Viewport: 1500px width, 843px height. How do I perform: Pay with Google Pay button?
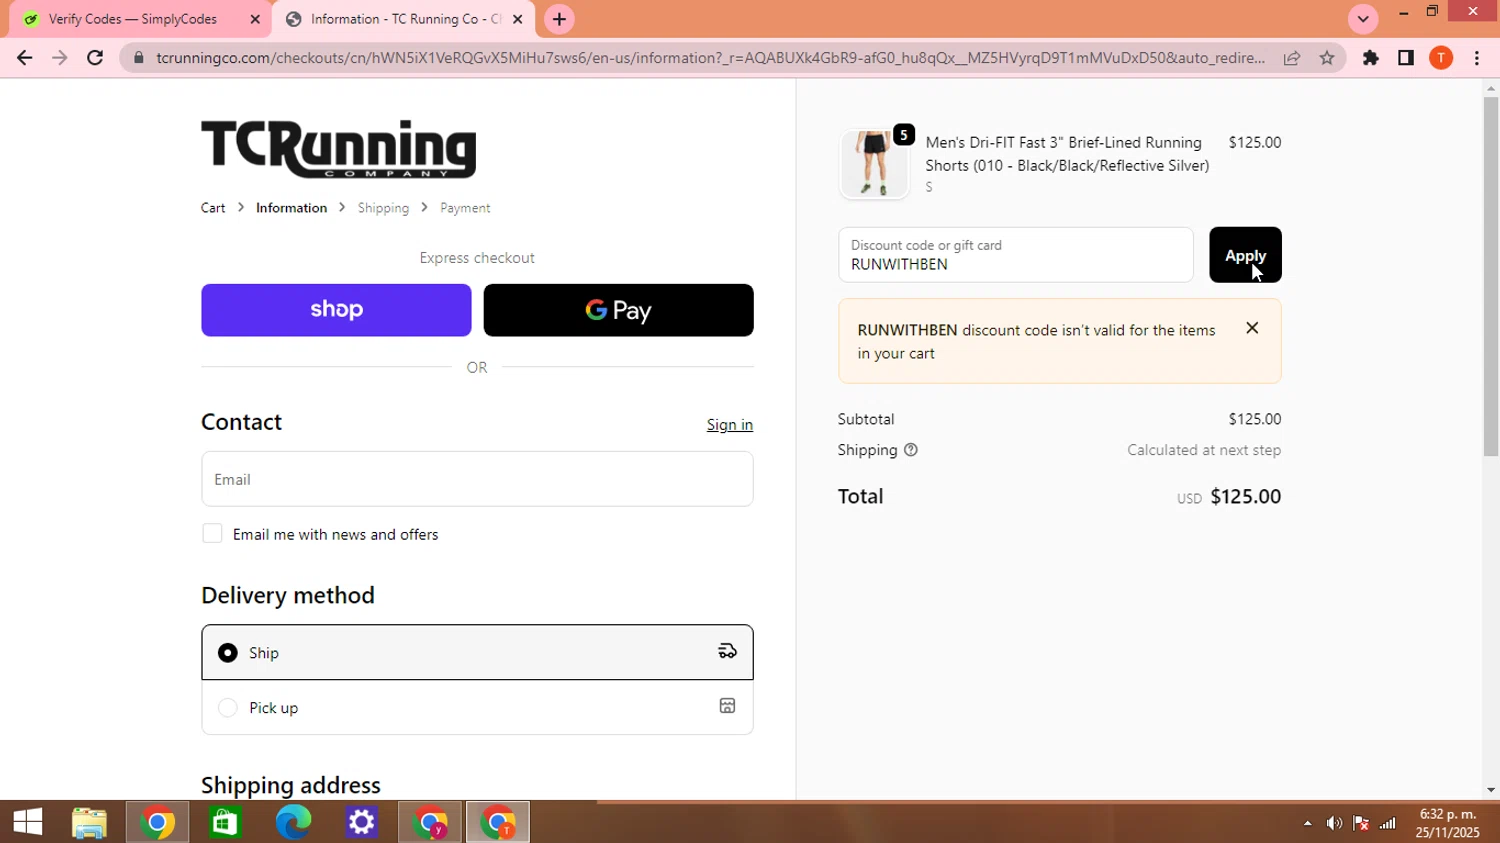(618, 310)
